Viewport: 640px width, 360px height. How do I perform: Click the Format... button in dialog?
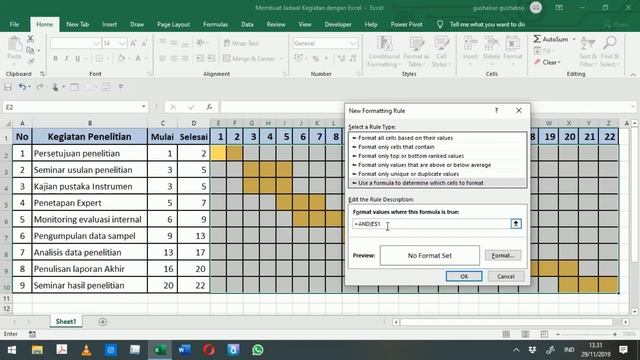(503, 256)
